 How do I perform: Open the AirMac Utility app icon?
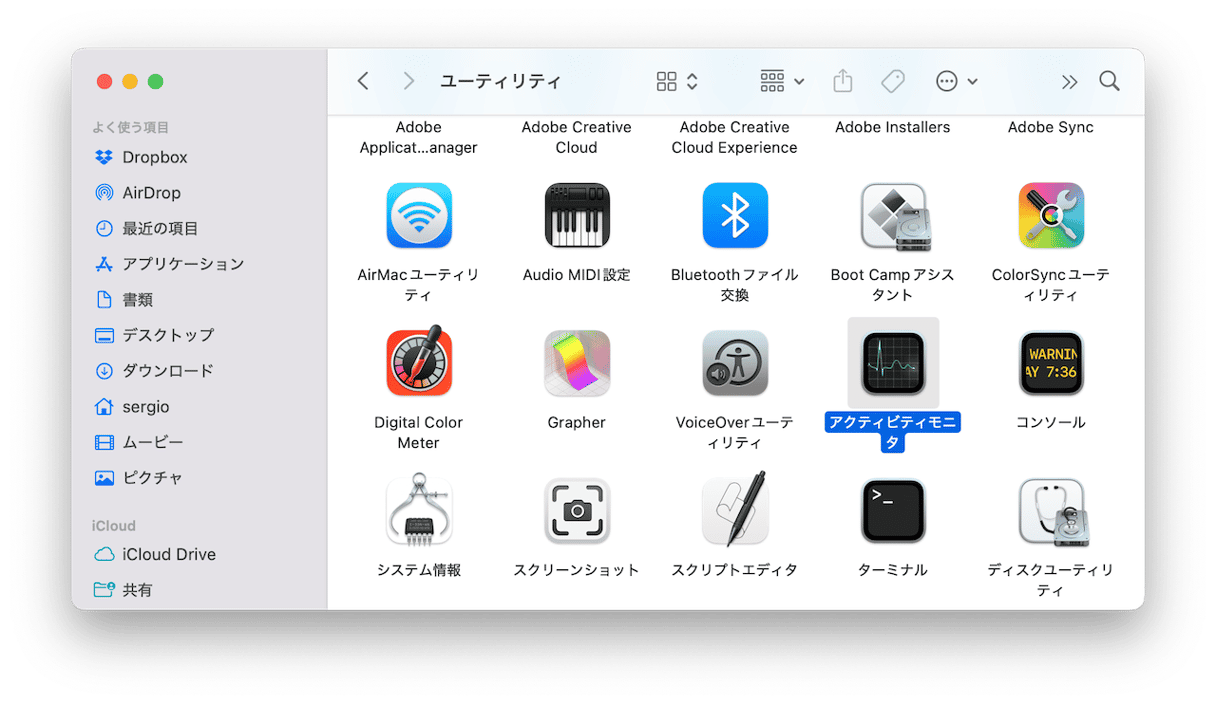click(419, 215)
